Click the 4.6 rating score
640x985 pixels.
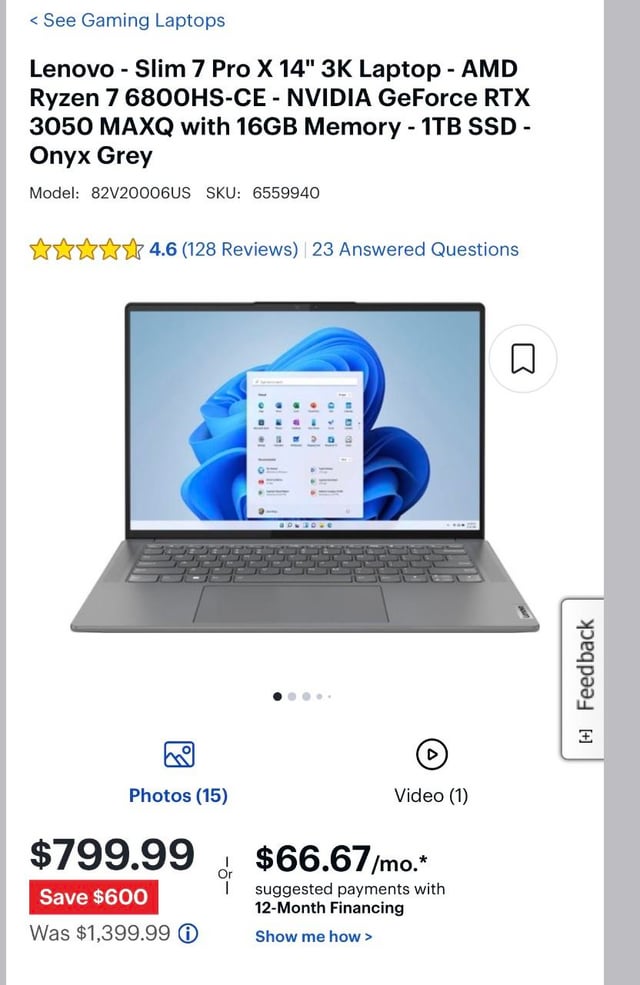(x=163, y=249)
